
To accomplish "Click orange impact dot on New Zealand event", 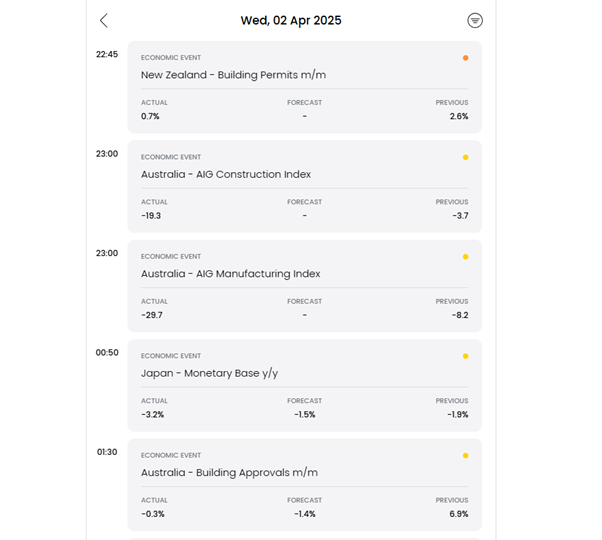I will (x=465, y=58).
